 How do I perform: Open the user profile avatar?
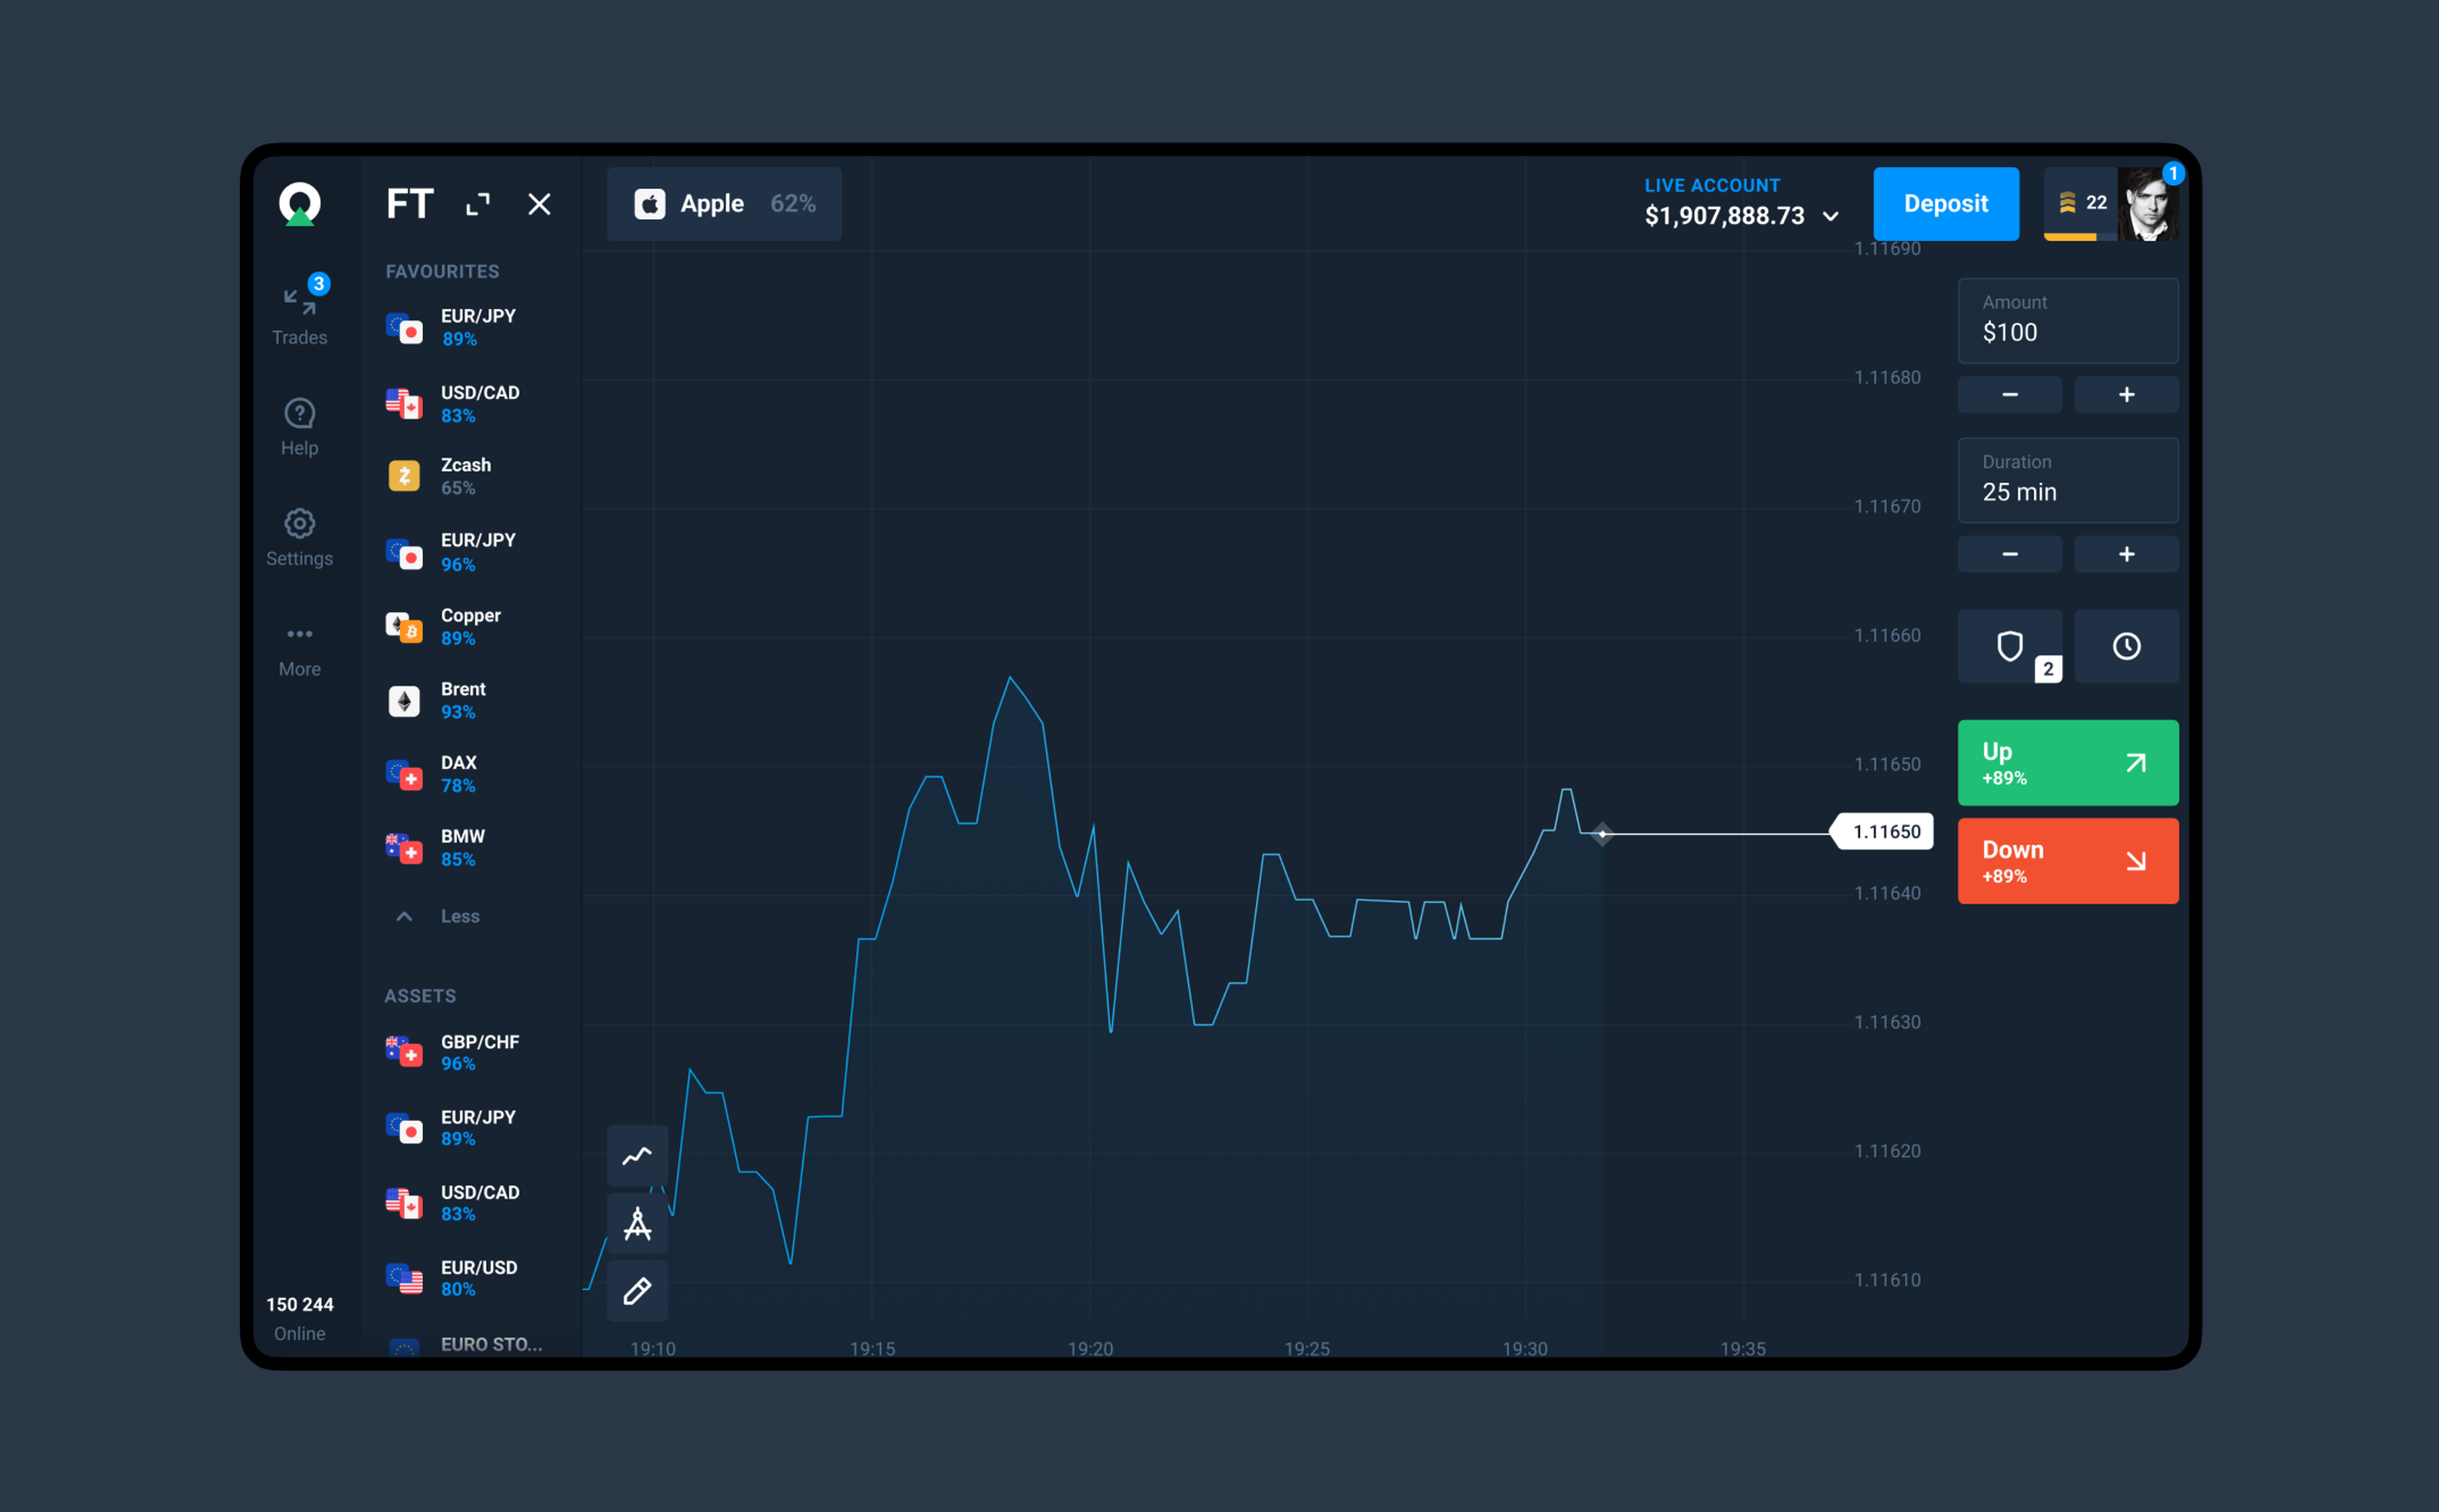[2148, 204]
